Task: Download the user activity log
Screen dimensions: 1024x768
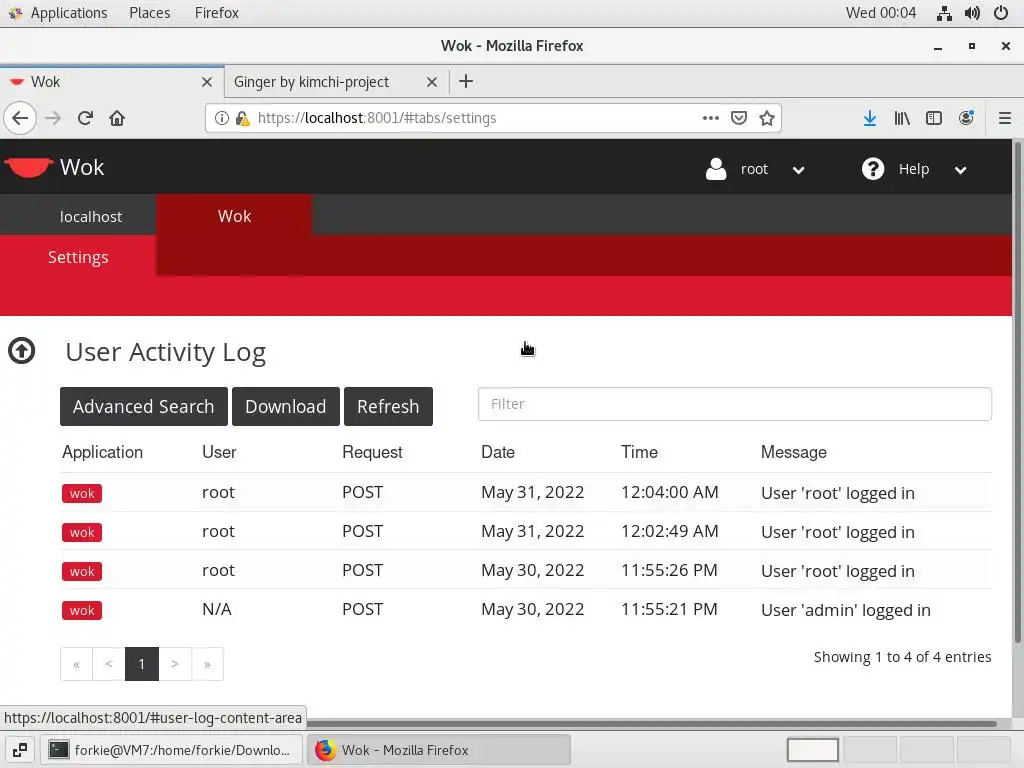Action: (285, 406)
